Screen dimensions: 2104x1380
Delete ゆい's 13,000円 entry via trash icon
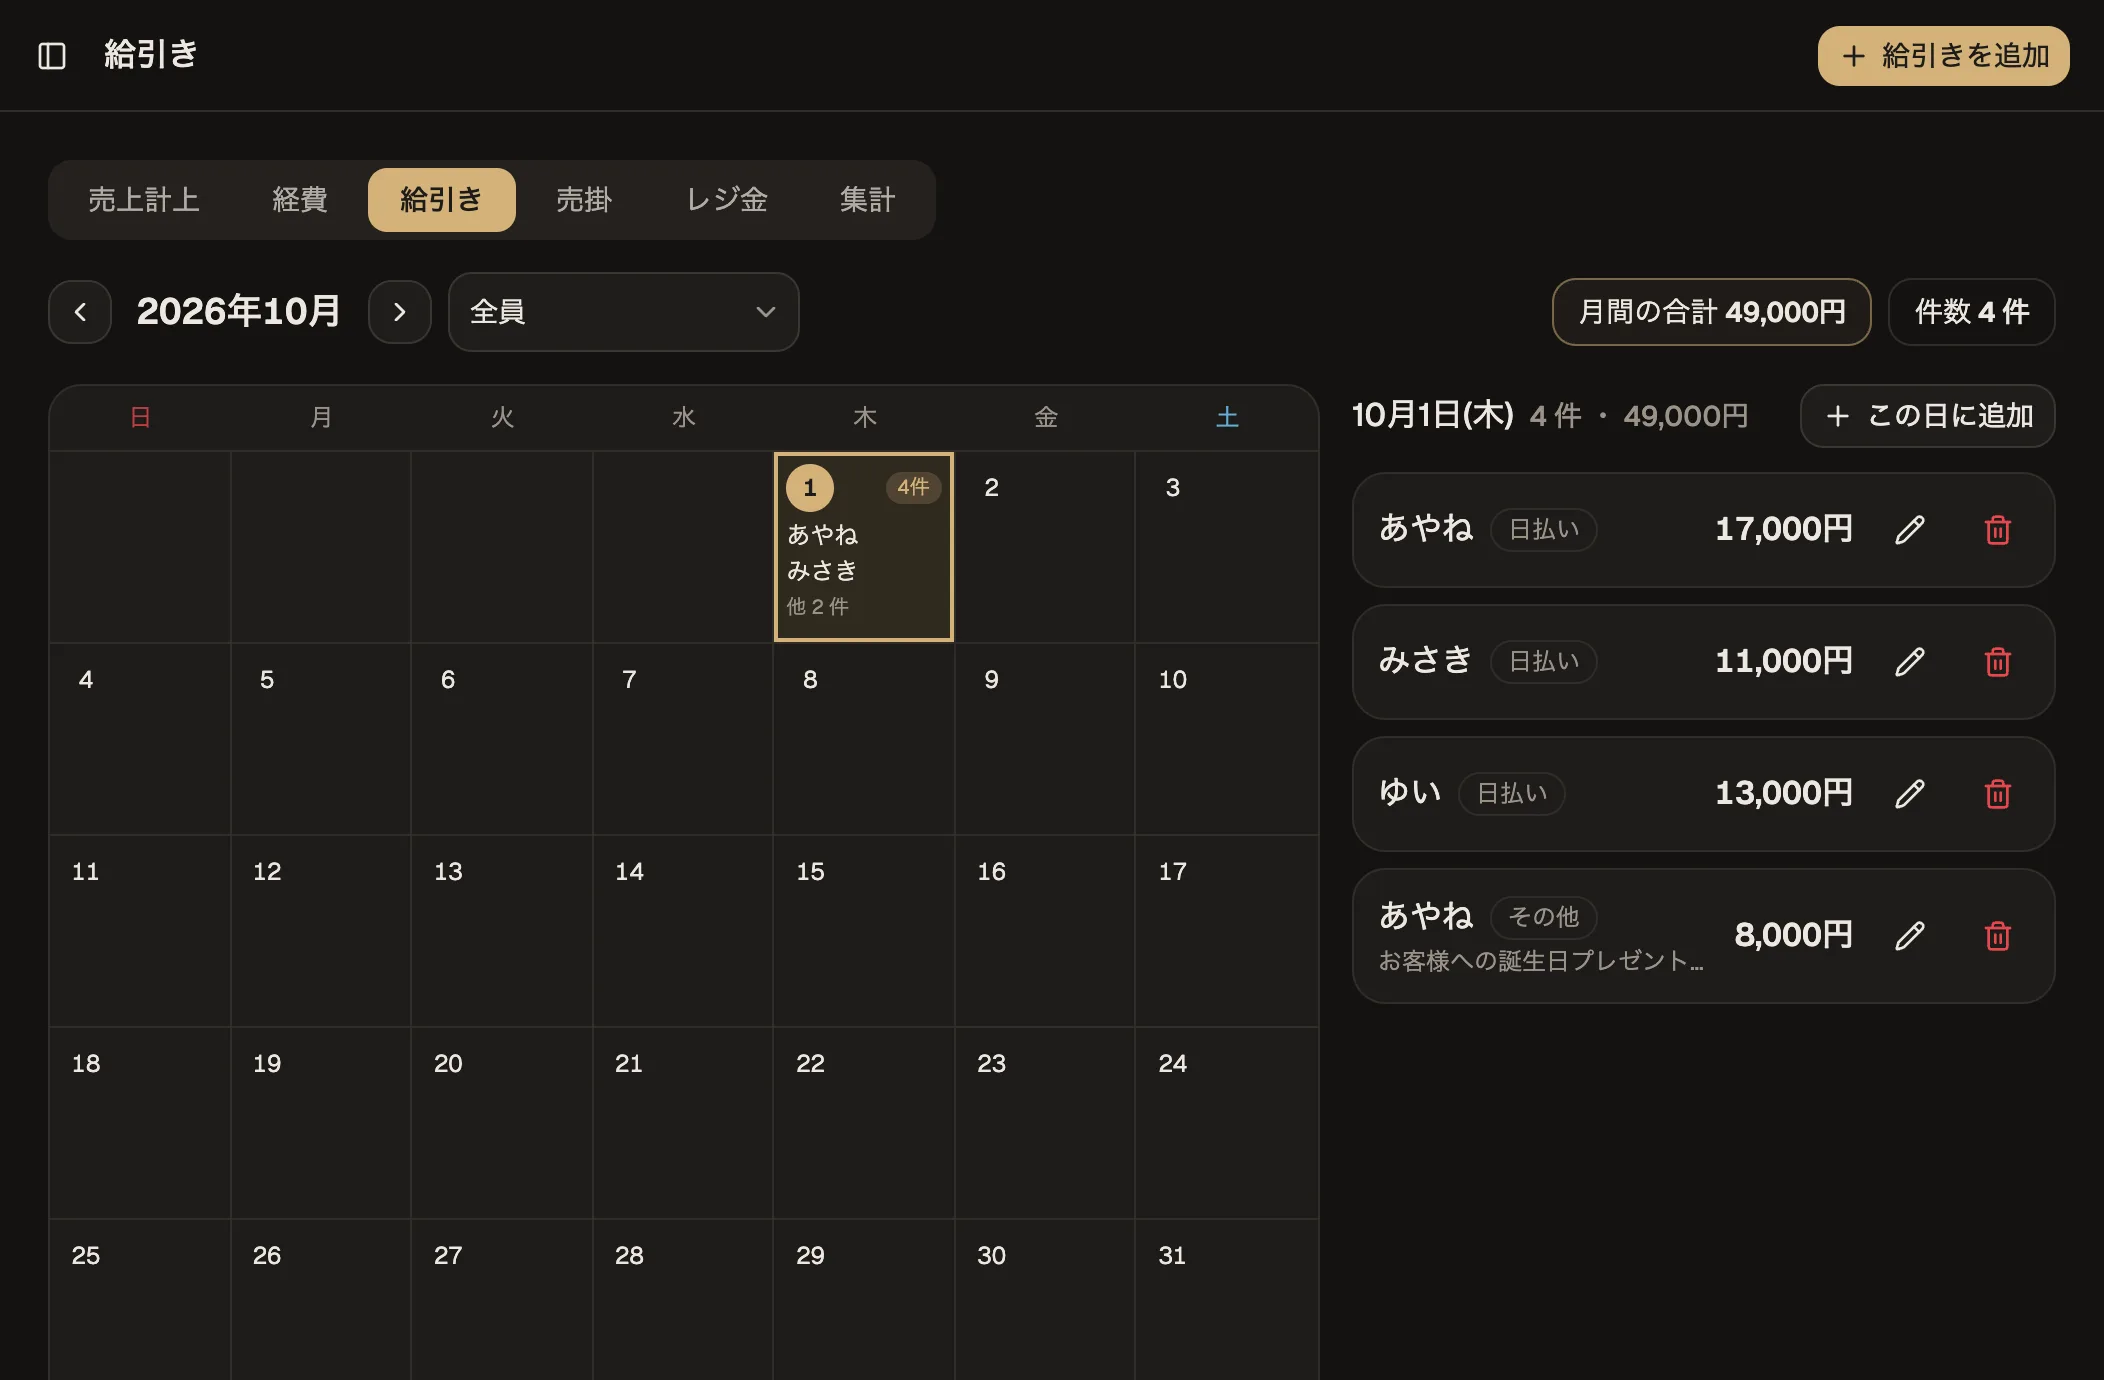1998,794
